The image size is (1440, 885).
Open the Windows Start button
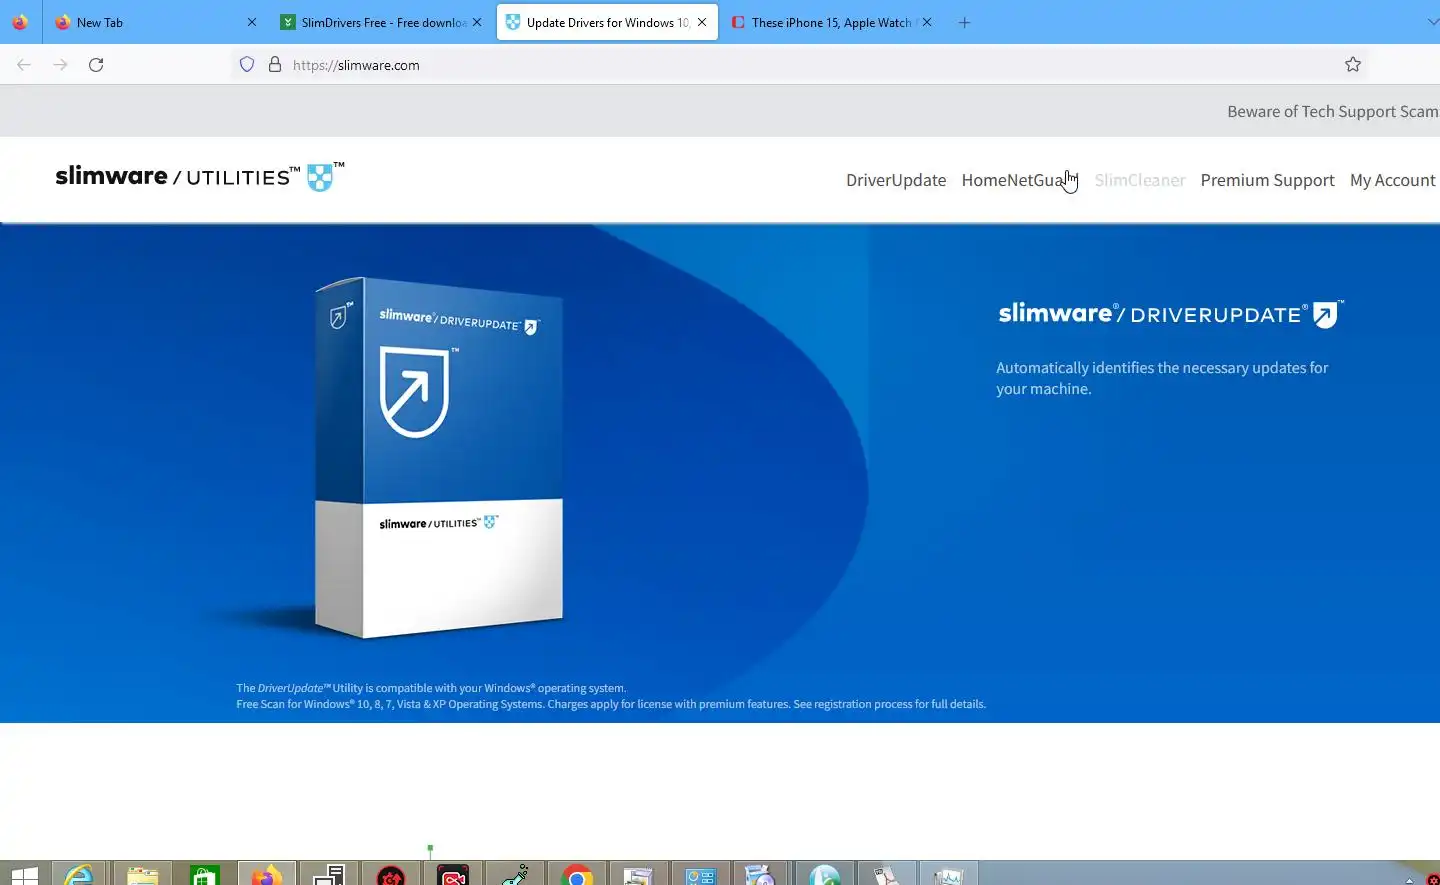[x=24, y=875]
